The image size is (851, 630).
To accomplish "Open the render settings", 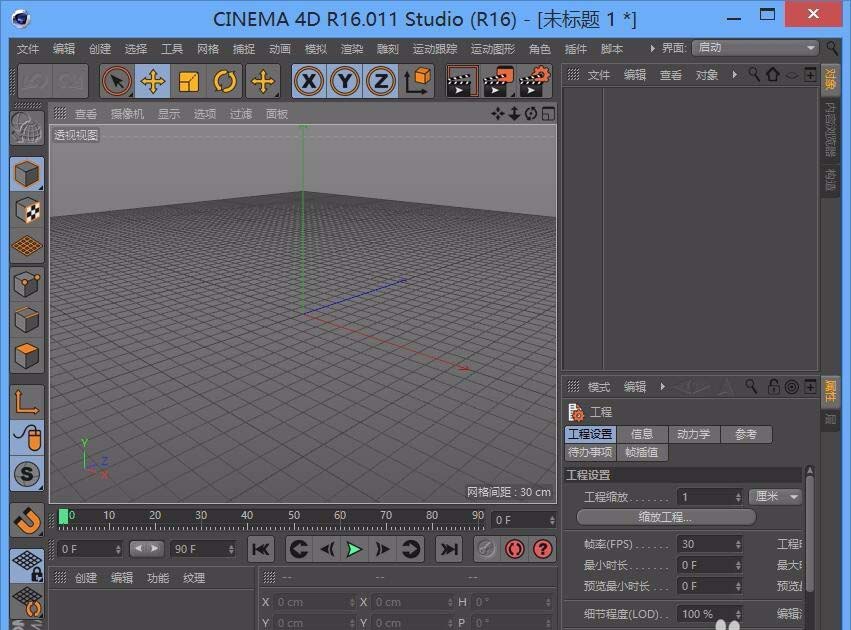I will pos(533,79).
